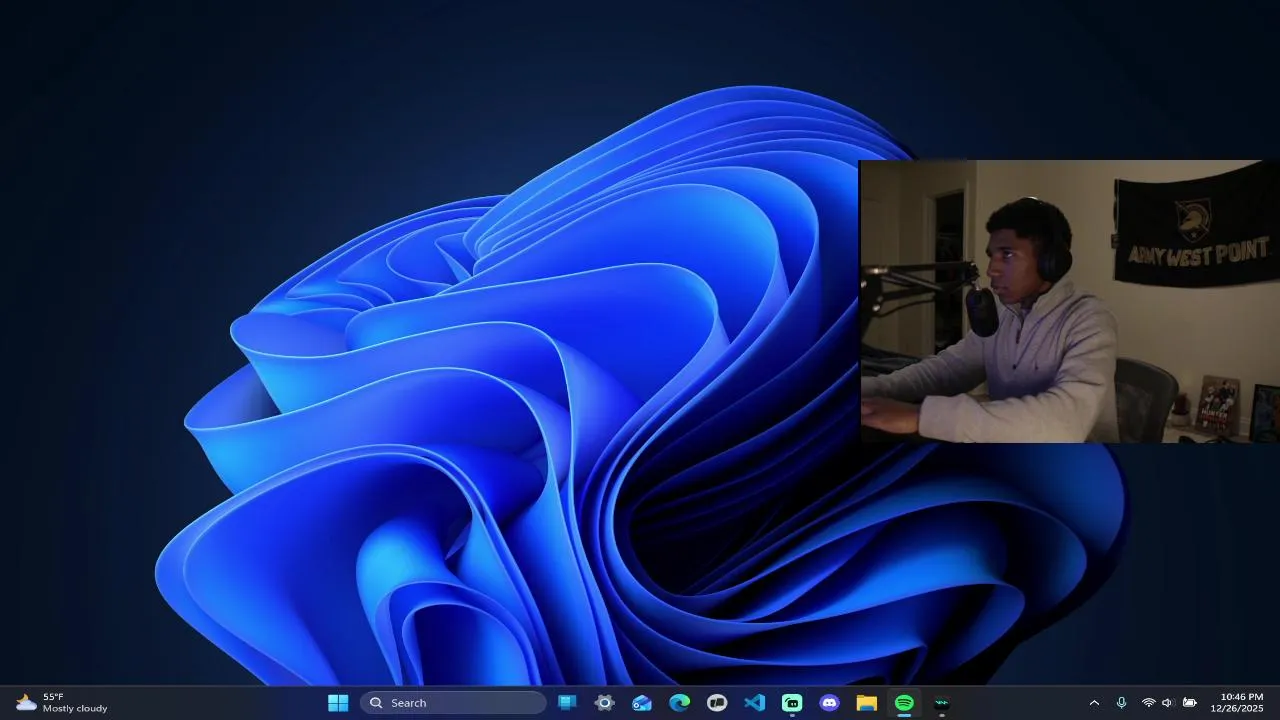Open the blue stacked-windows taskbar app
1280x720 pixels.
567,703
